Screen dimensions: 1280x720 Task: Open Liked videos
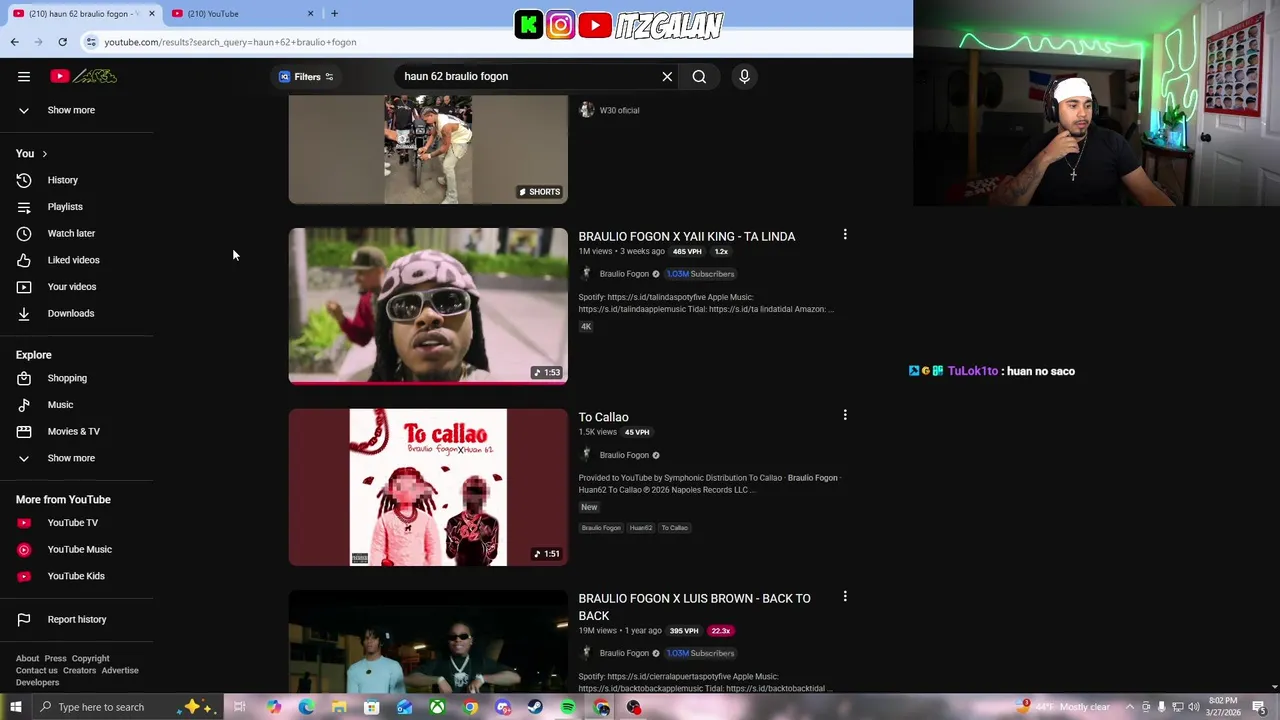click(73, 260)
